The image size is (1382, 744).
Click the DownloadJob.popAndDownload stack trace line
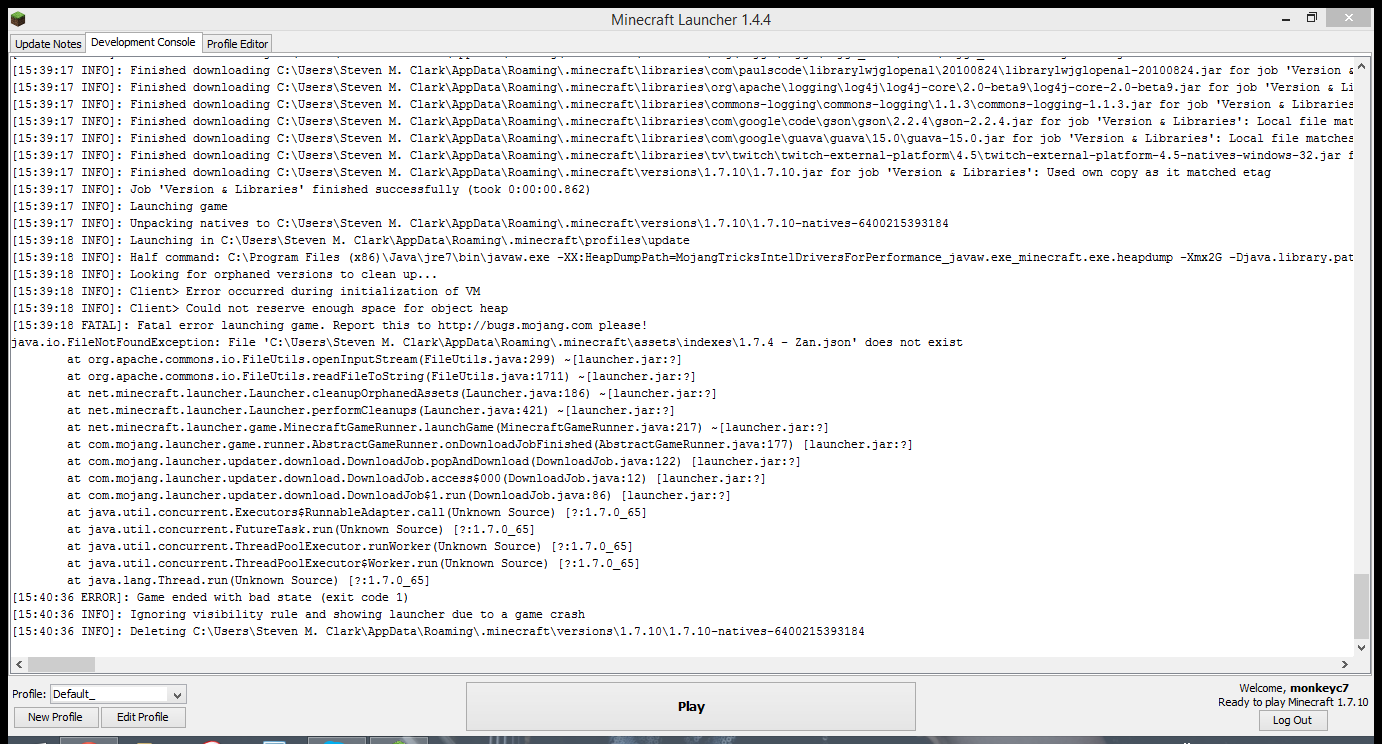tap(434, 461)
